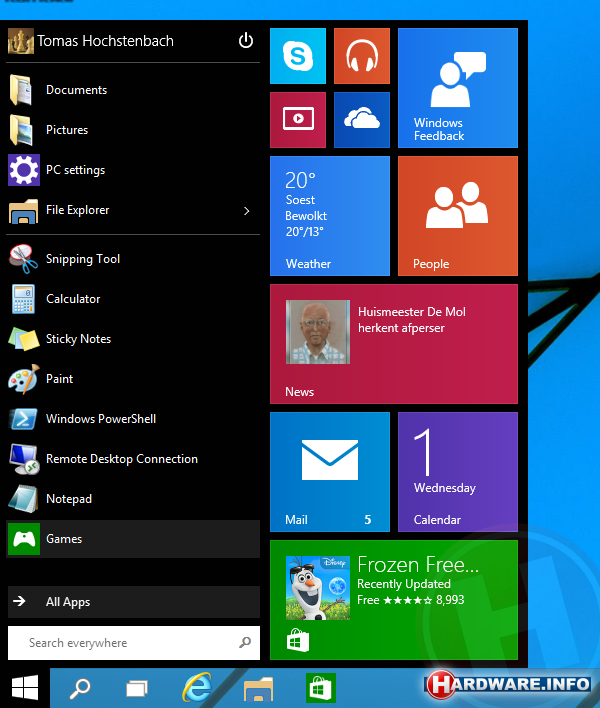Click the Paint palette icon
Viewport: 600px width, 708px height.
(24, 379)
